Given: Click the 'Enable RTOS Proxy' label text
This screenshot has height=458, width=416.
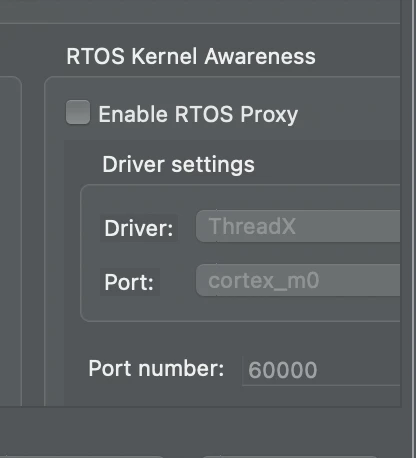Looking at the screenshot, I should click(x=198, y=114).
